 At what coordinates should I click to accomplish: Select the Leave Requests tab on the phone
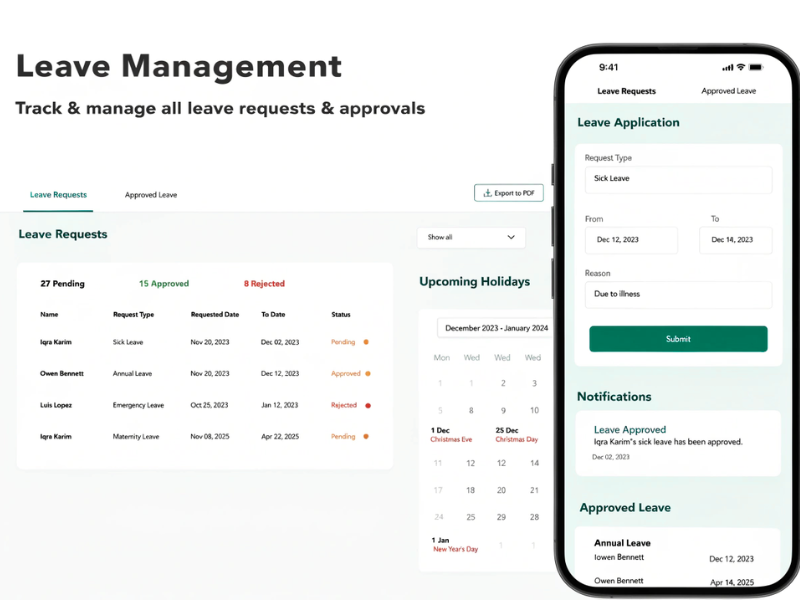[628, 91]
